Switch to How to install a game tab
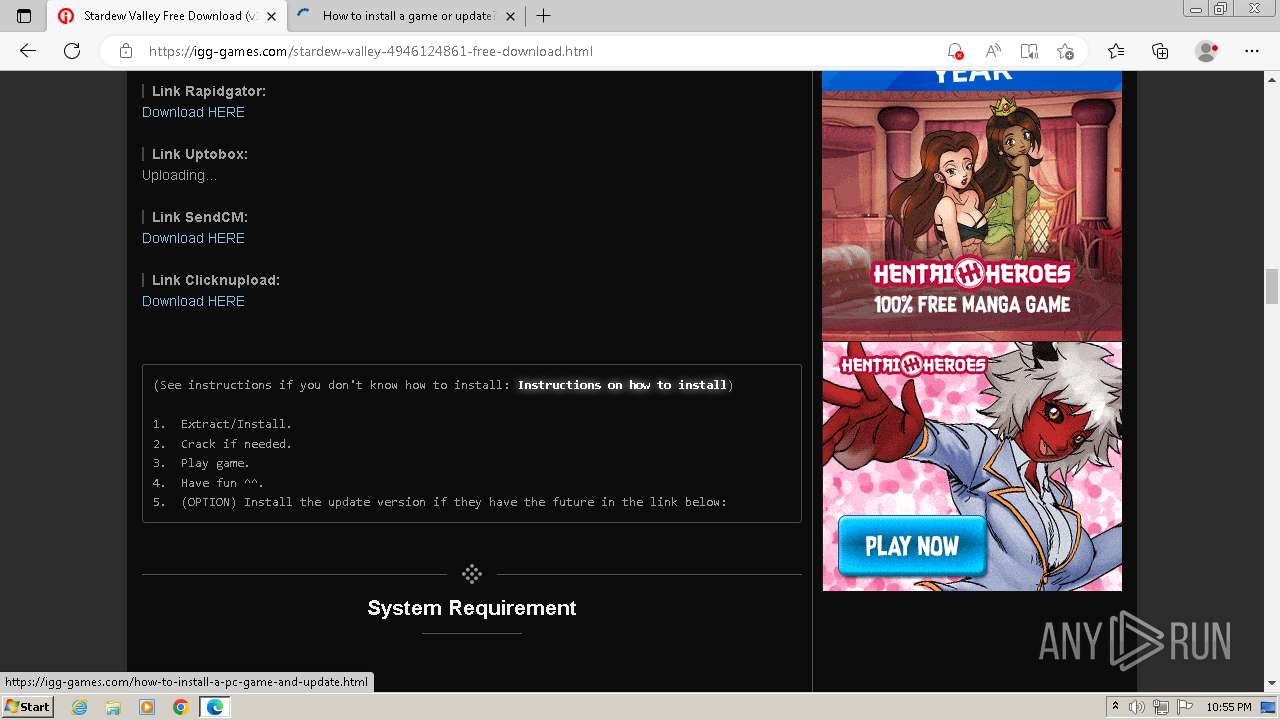 407,16
